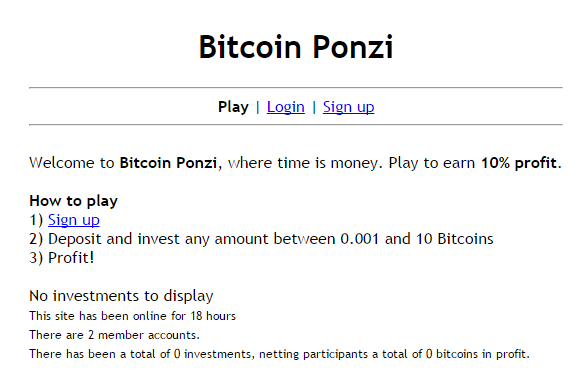Image resolution: width=588 pixels, height=386 pixels.
Task: Click the 'where time is money' phrase
Action: pyautogui.click(x=303, y=164)
